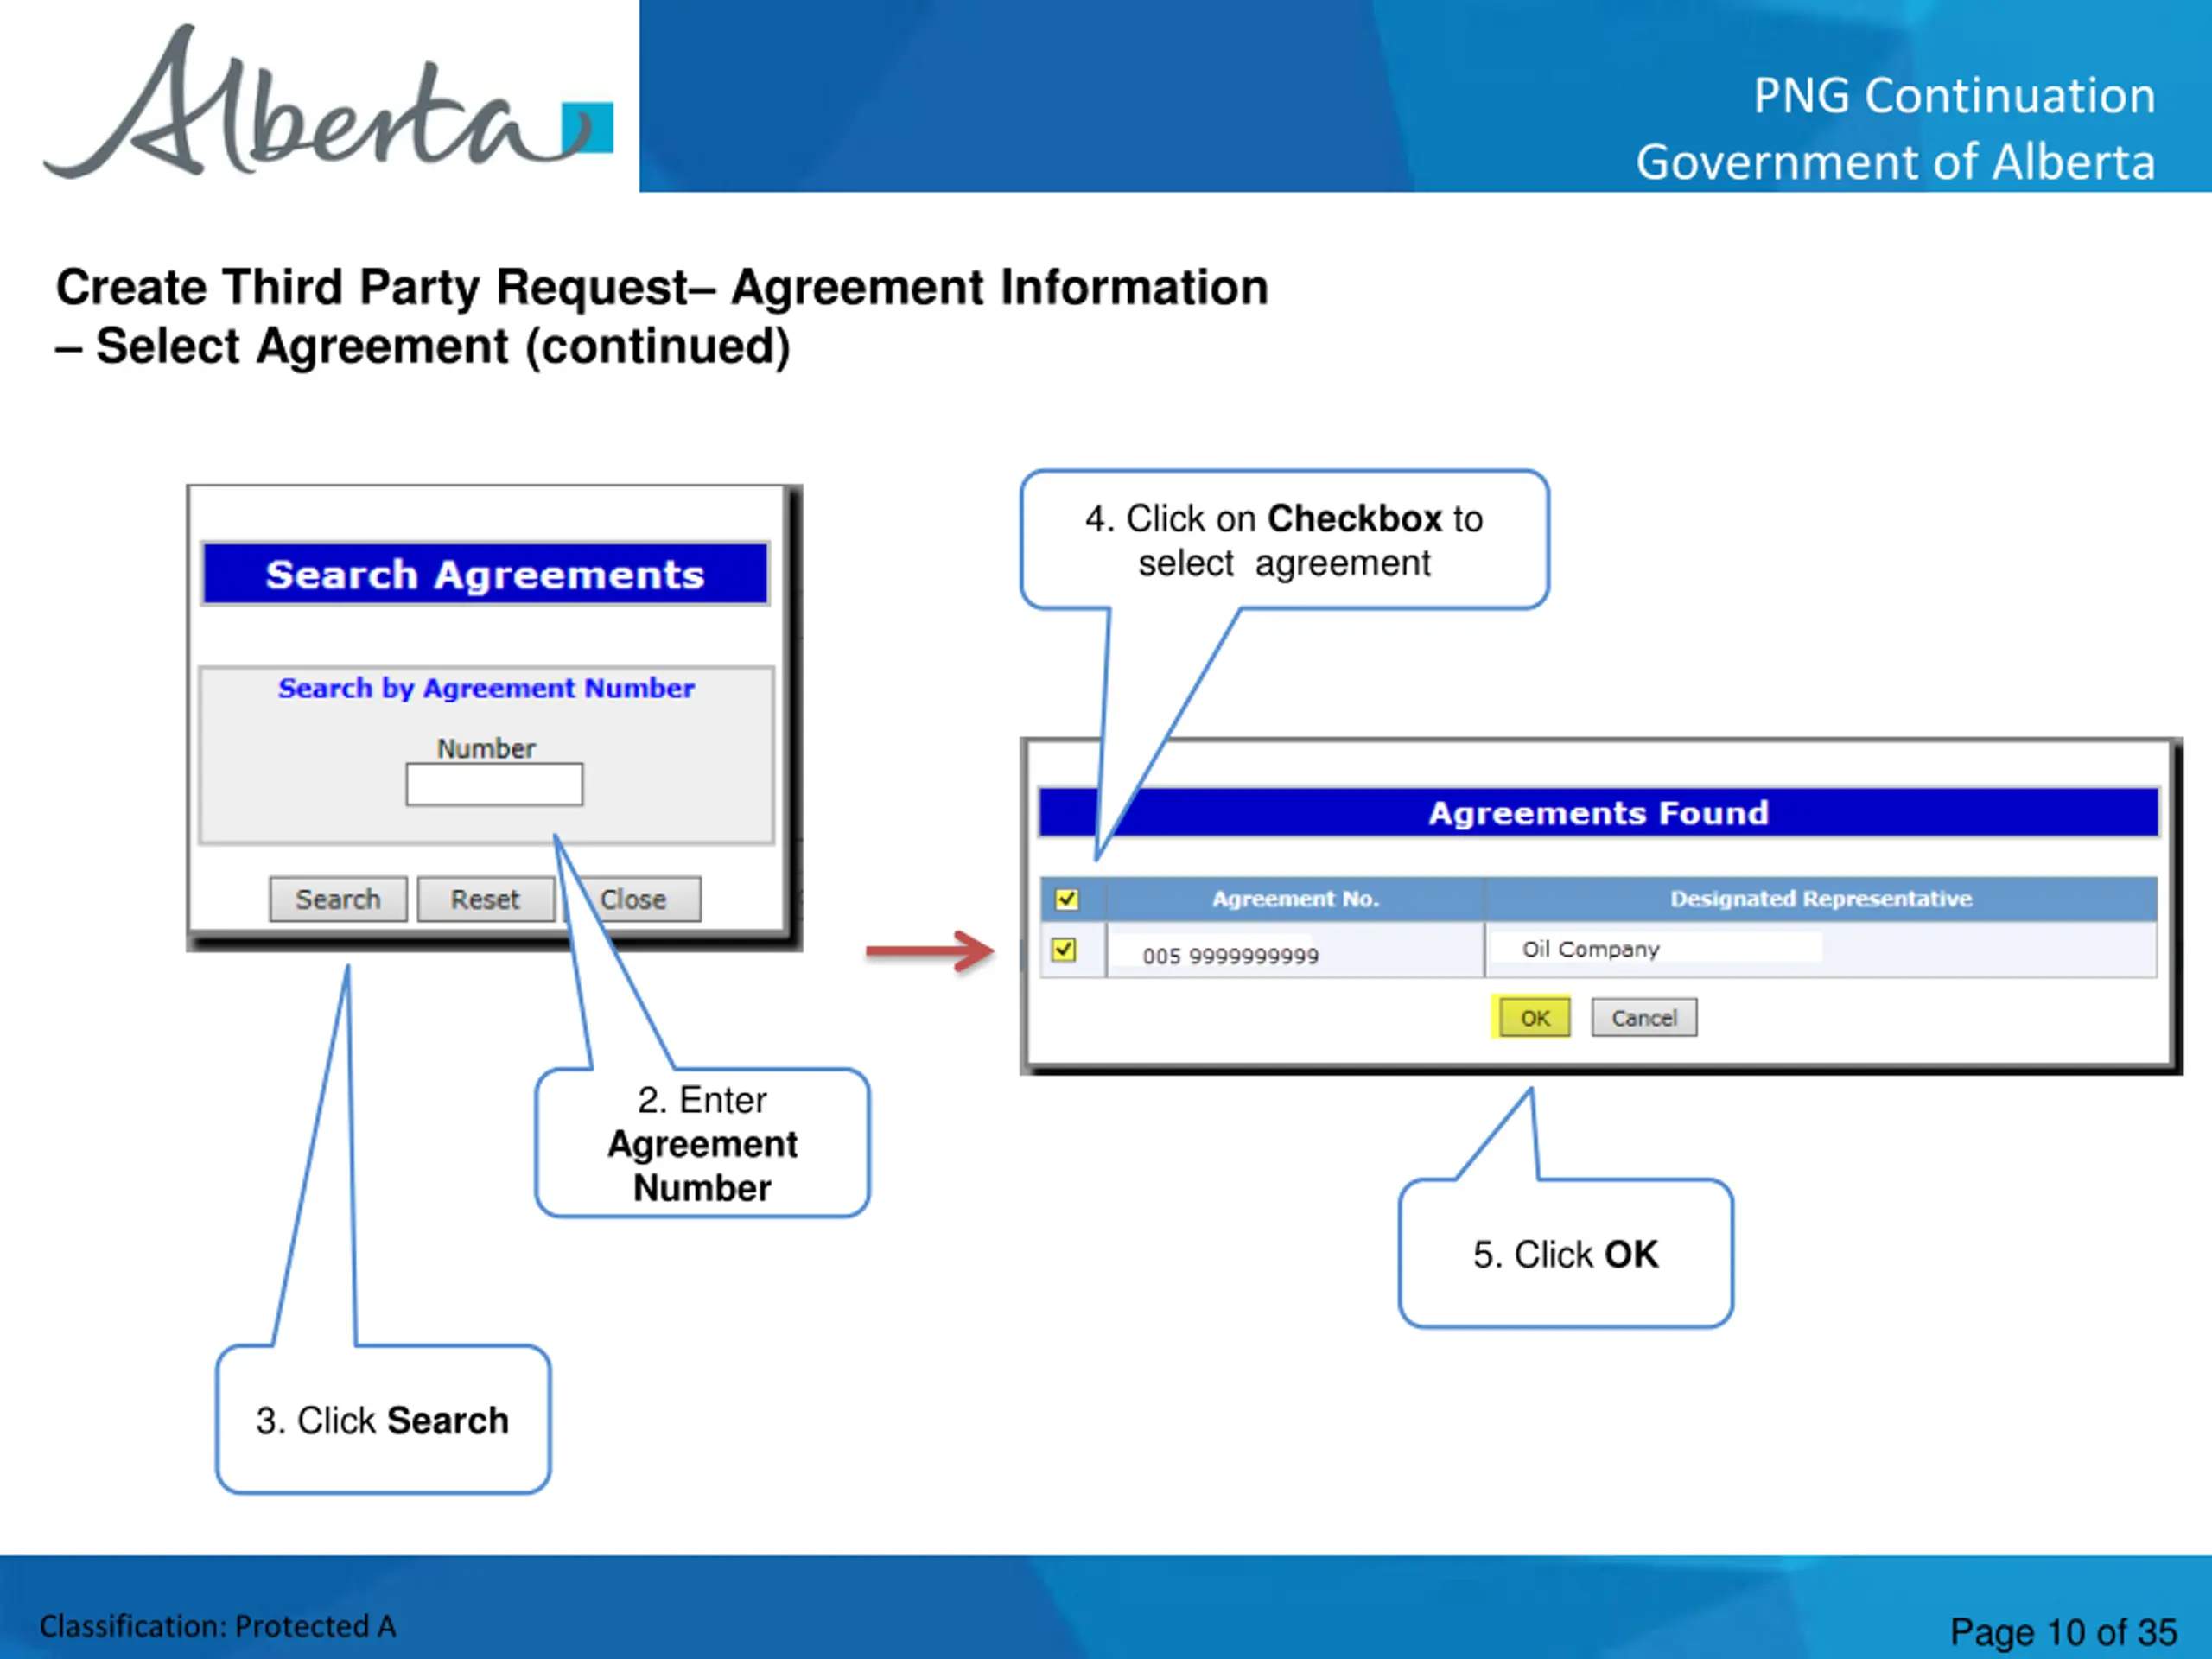Click the Agreement No. column header

click(1295, 899)
